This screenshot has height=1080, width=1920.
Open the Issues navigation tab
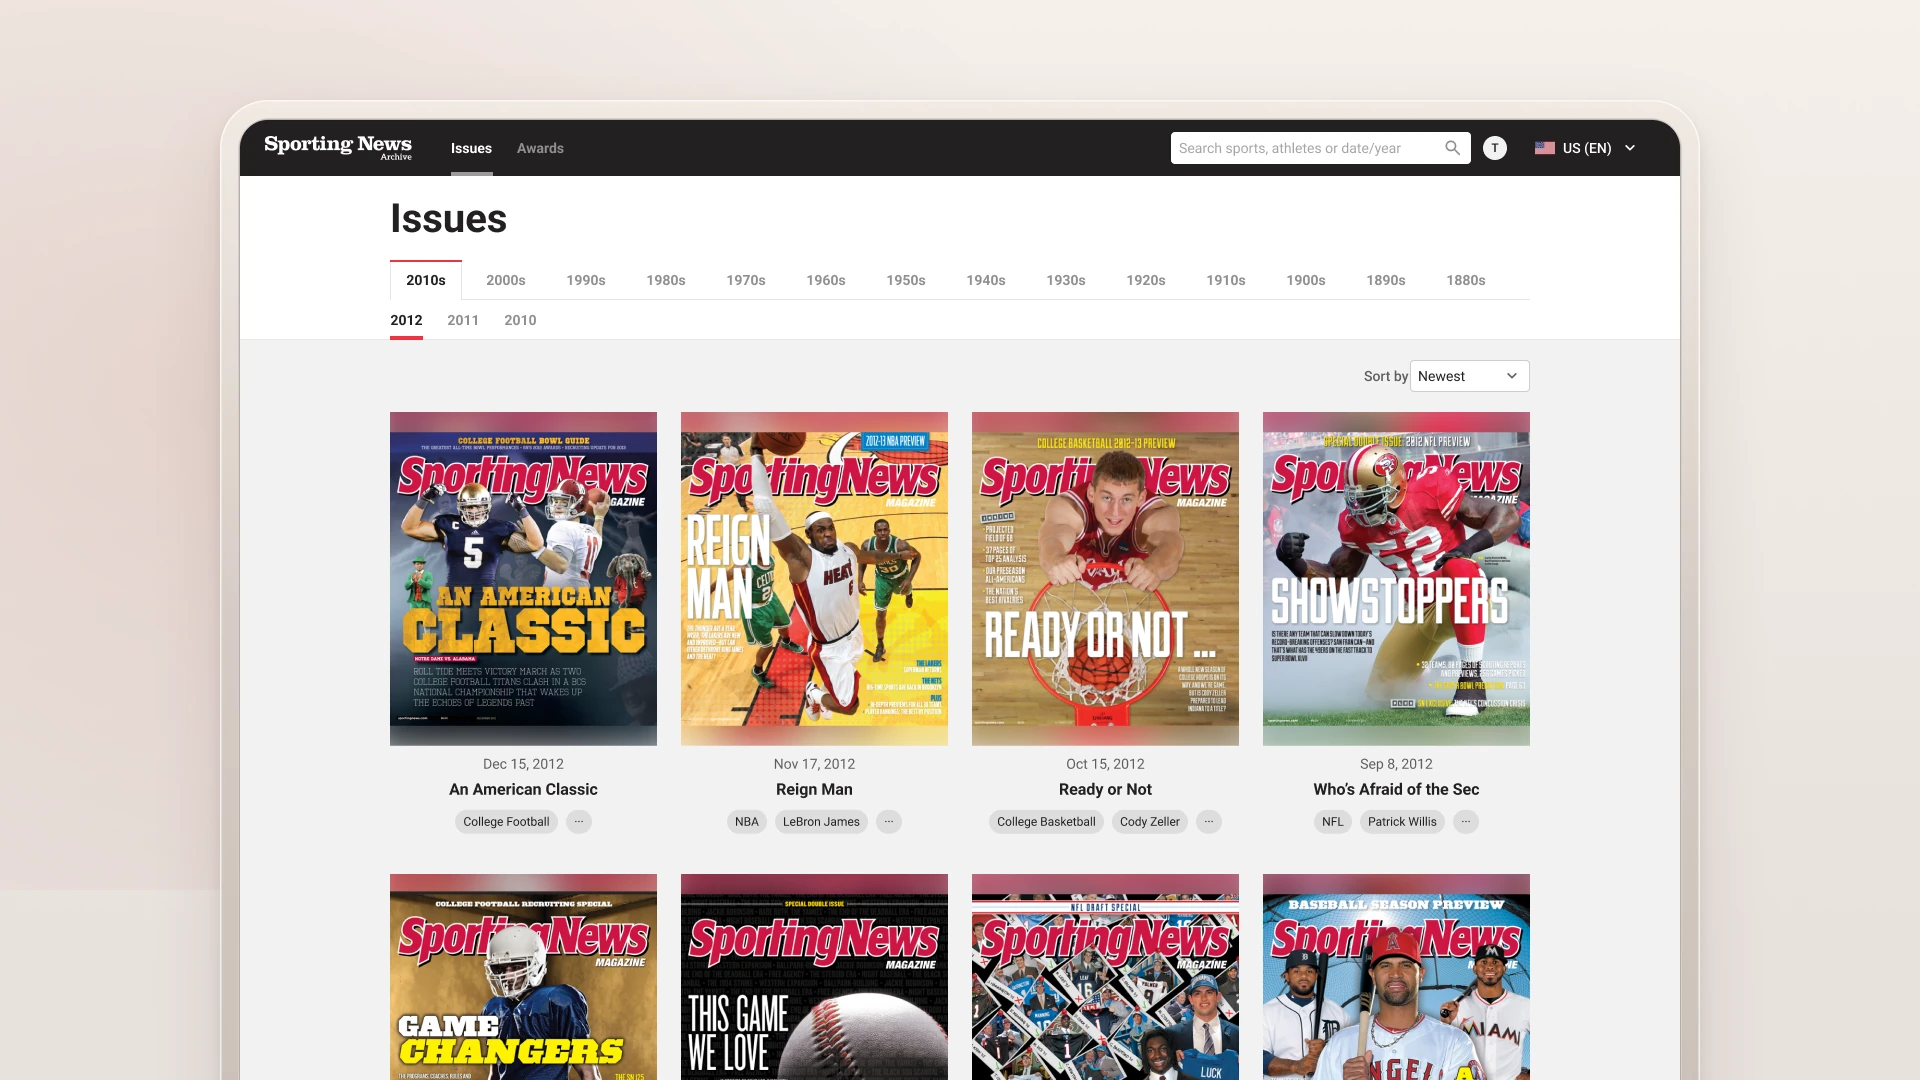(471, 148)
